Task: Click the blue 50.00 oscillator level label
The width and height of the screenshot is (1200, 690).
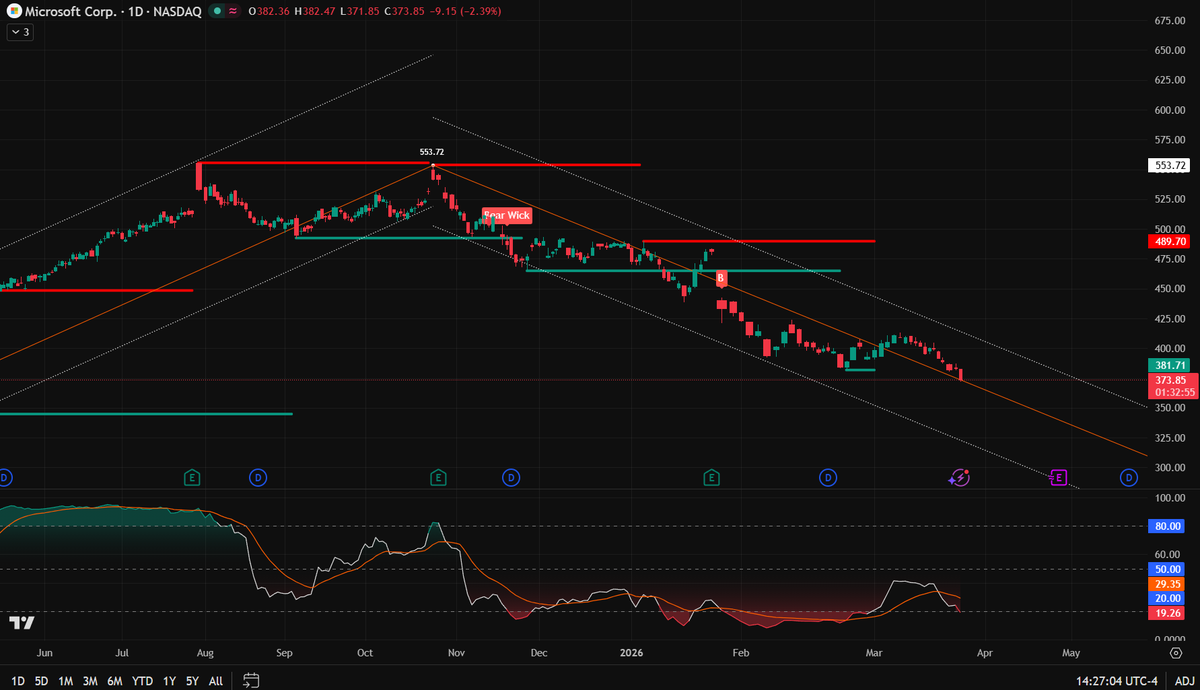Action: 1169,568
